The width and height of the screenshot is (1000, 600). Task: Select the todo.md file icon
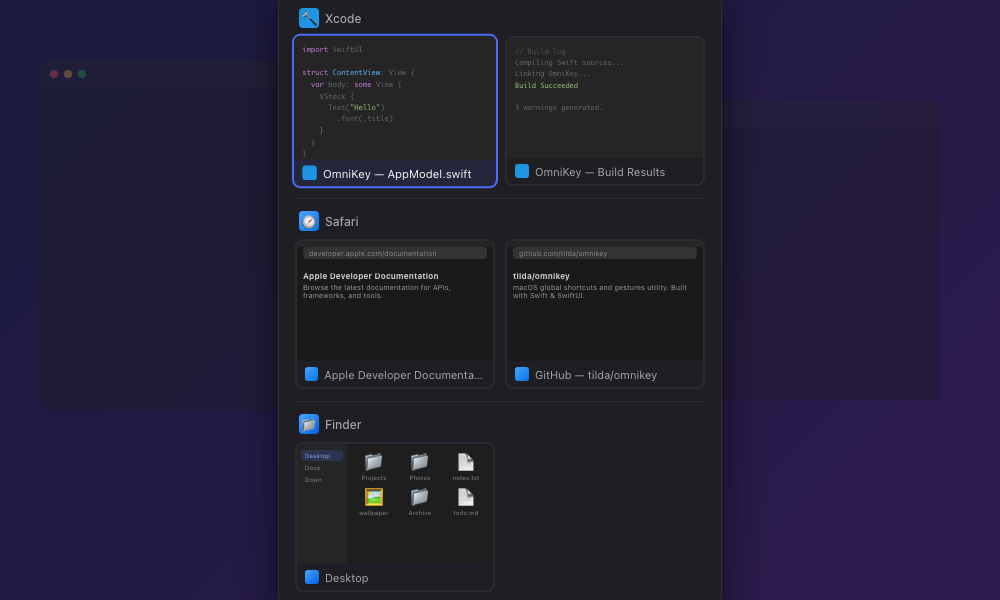tap(465, 498)
